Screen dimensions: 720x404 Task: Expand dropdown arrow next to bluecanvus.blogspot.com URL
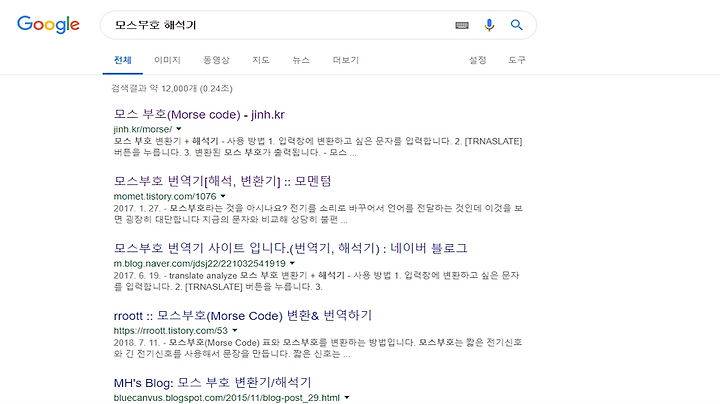pos(347,398)
